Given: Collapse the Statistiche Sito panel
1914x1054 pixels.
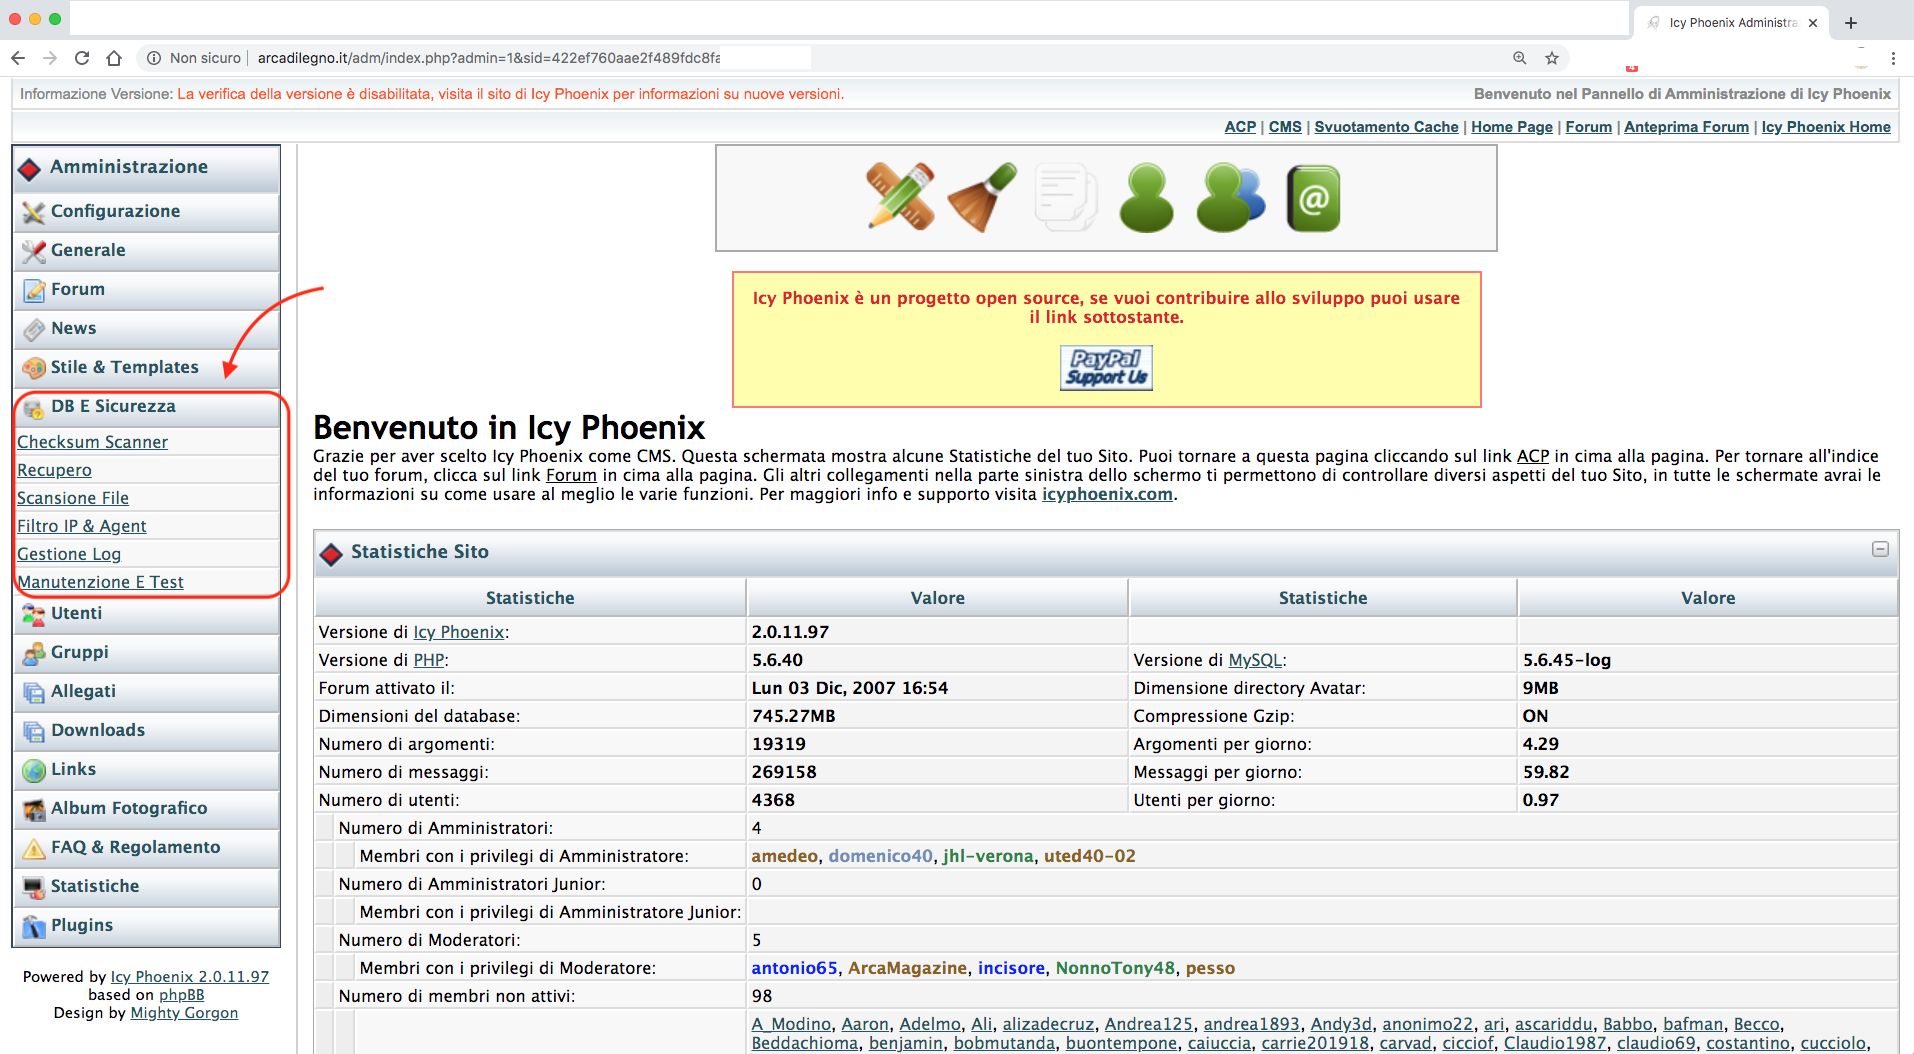Looking at the screenshot, I should coord(1880,549).
